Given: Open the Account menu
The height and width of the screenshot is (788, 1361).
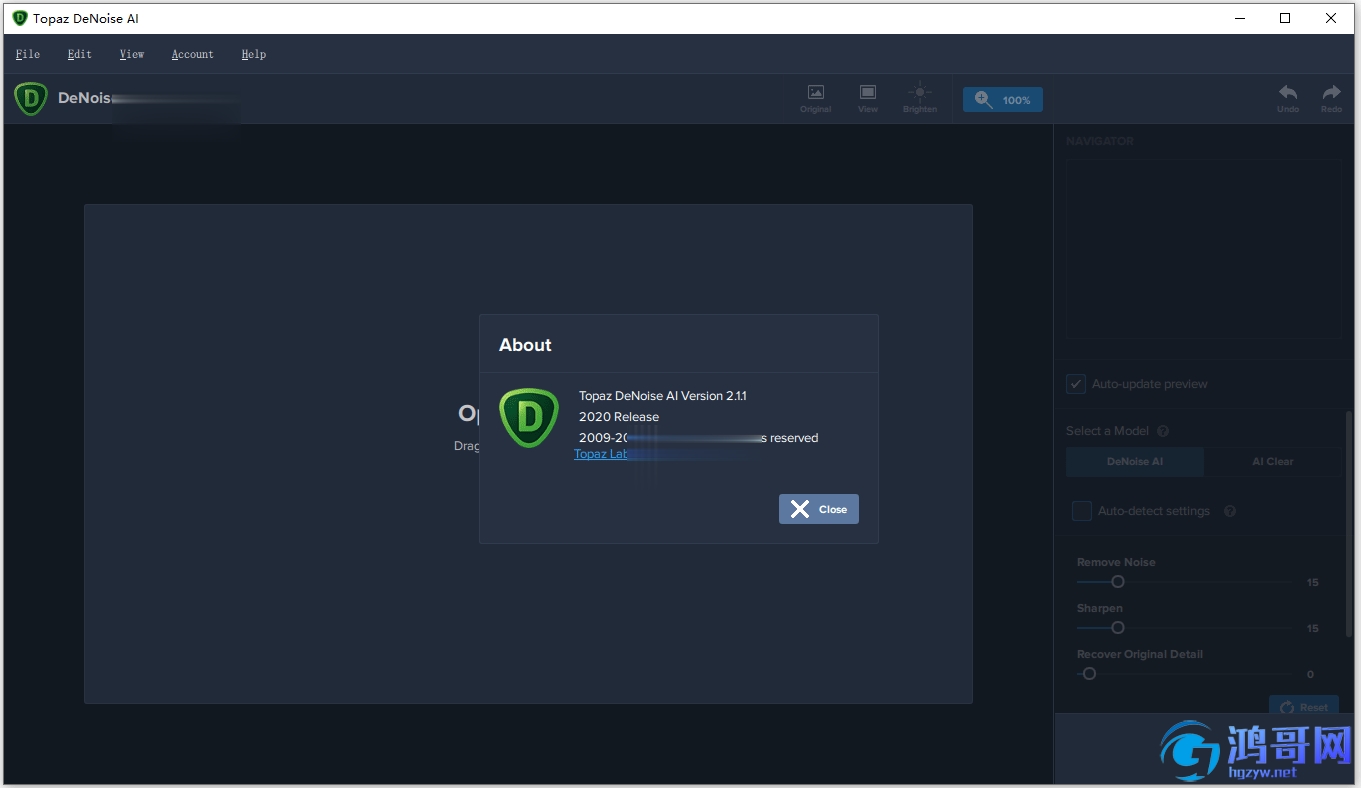Looking at the screenshot, I should click(x=193, y=54).
